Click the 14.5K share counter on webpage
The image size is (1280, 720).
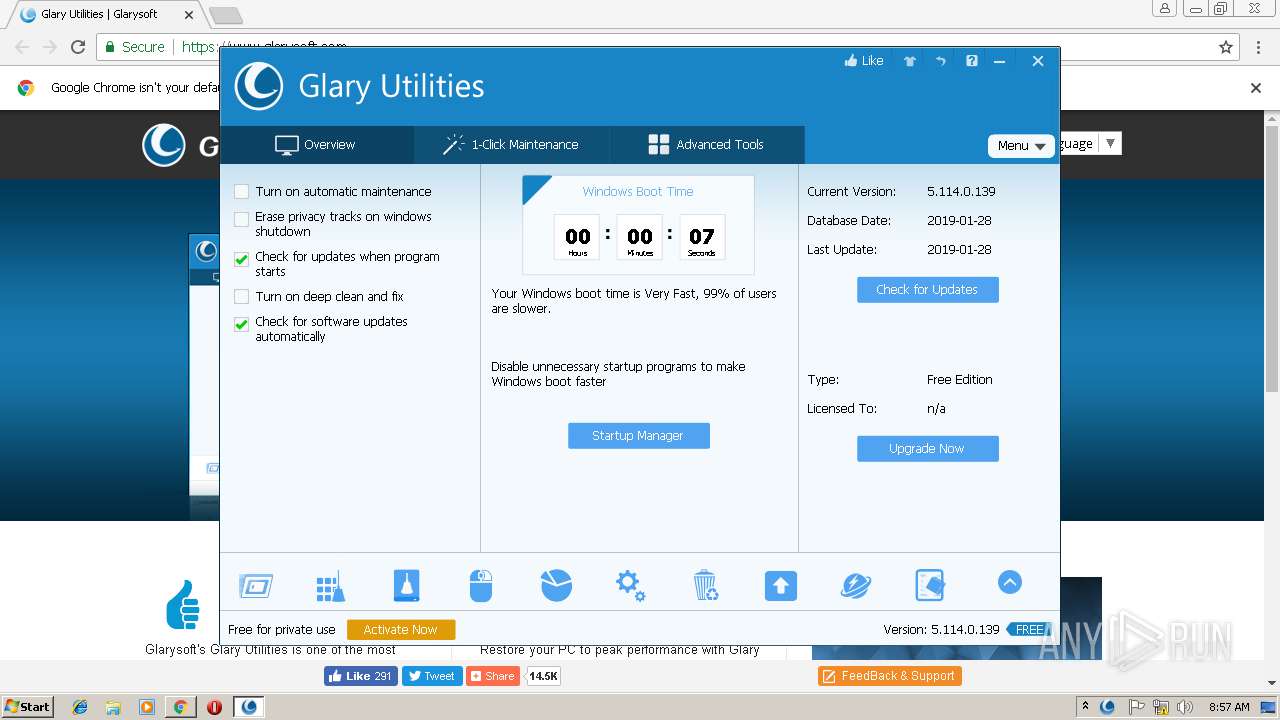pos(543,676)
